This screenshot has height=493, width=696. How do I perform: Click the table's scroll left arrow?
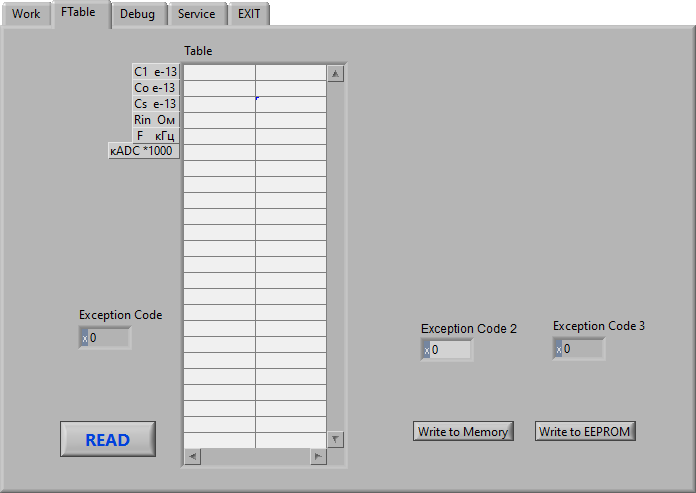click(x=191, y=457)
